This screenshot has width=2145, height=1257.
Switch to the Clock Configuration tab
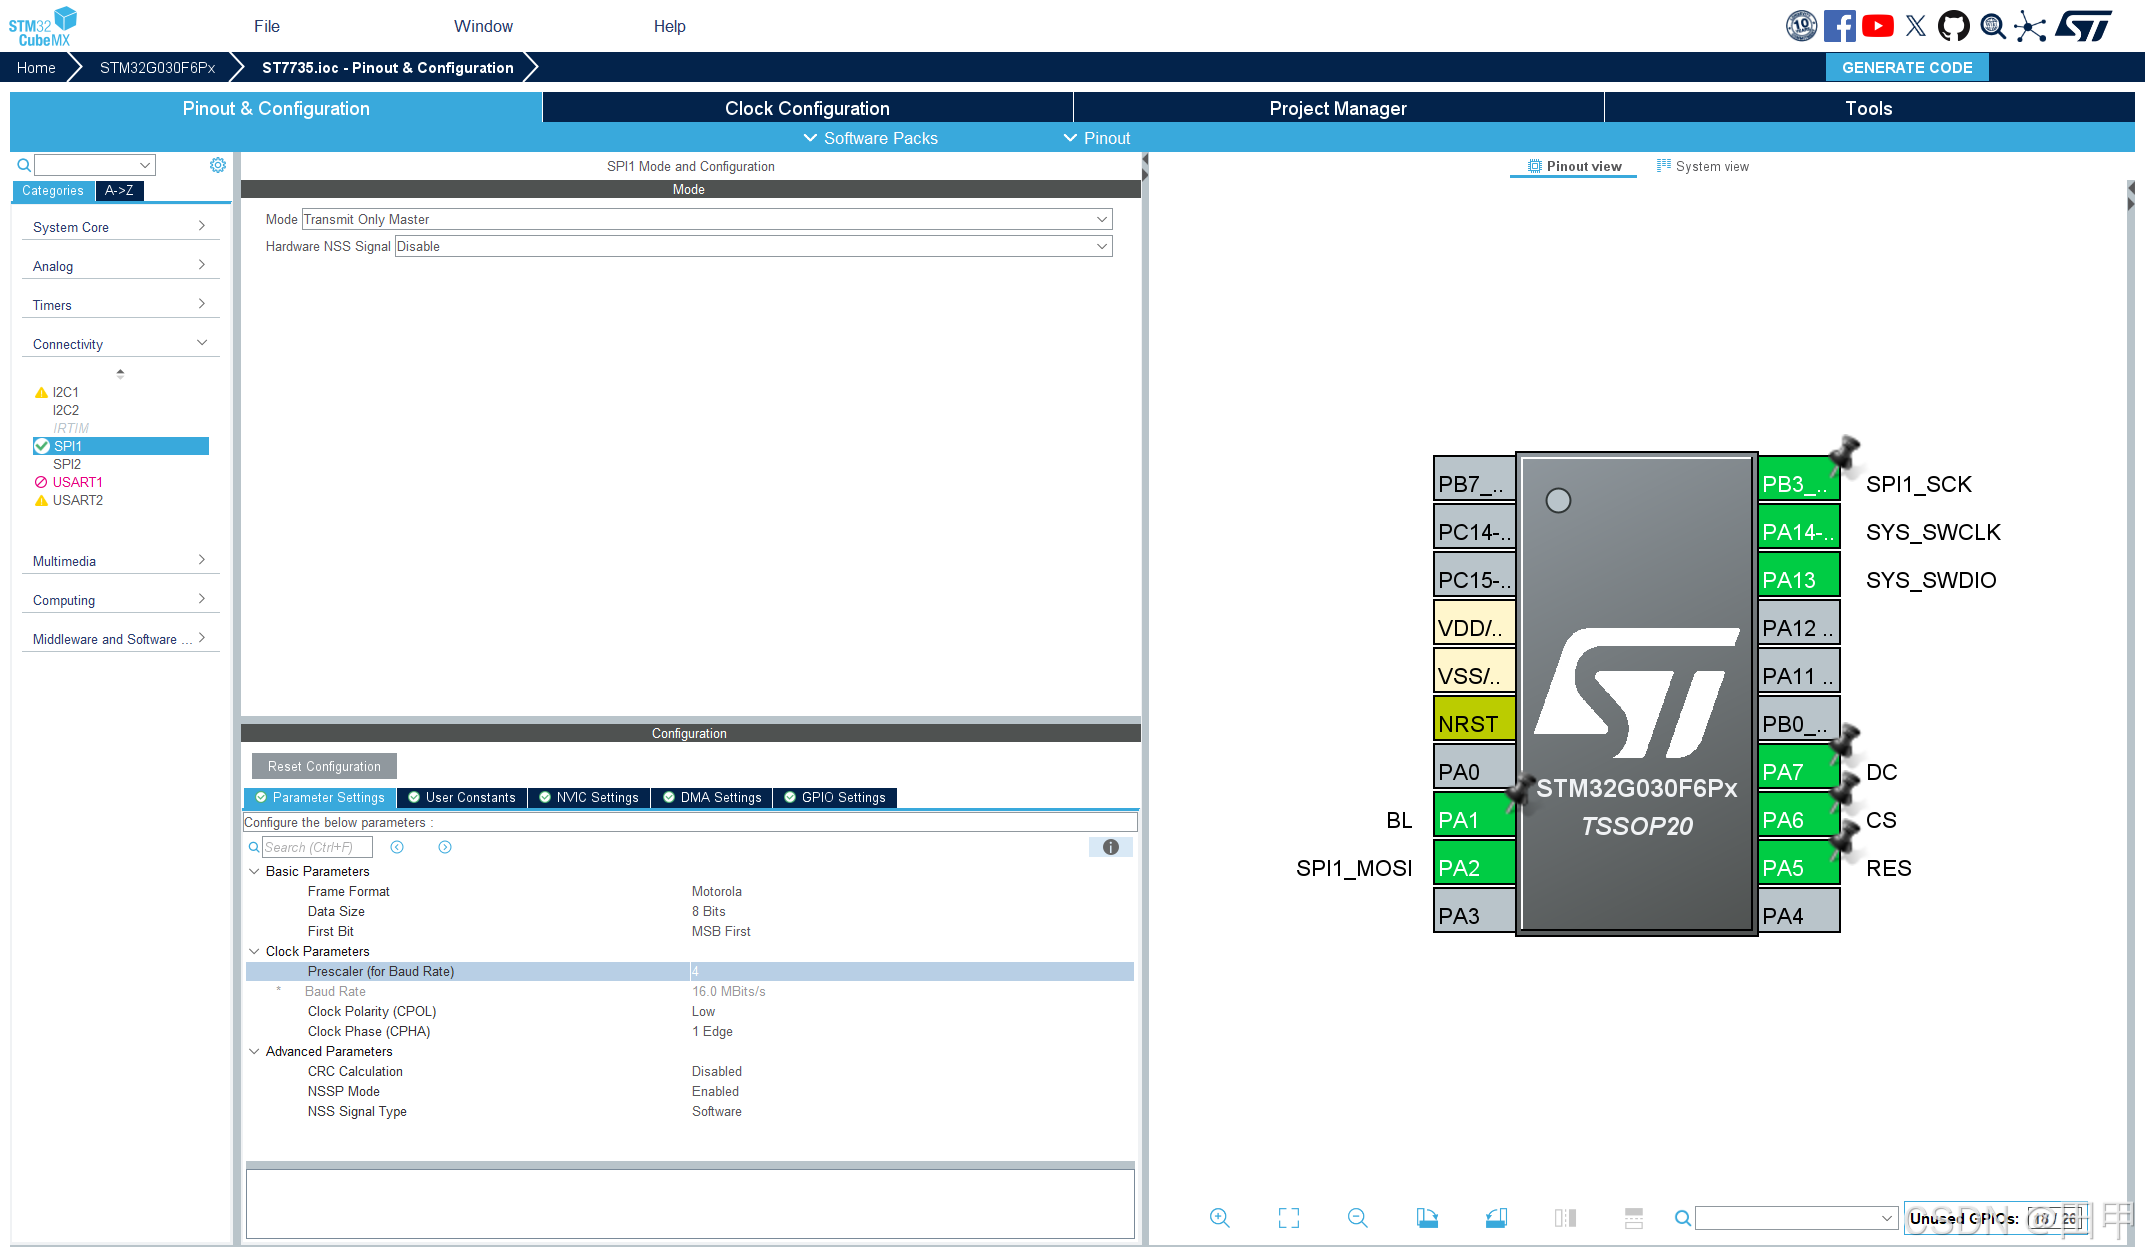806,107
